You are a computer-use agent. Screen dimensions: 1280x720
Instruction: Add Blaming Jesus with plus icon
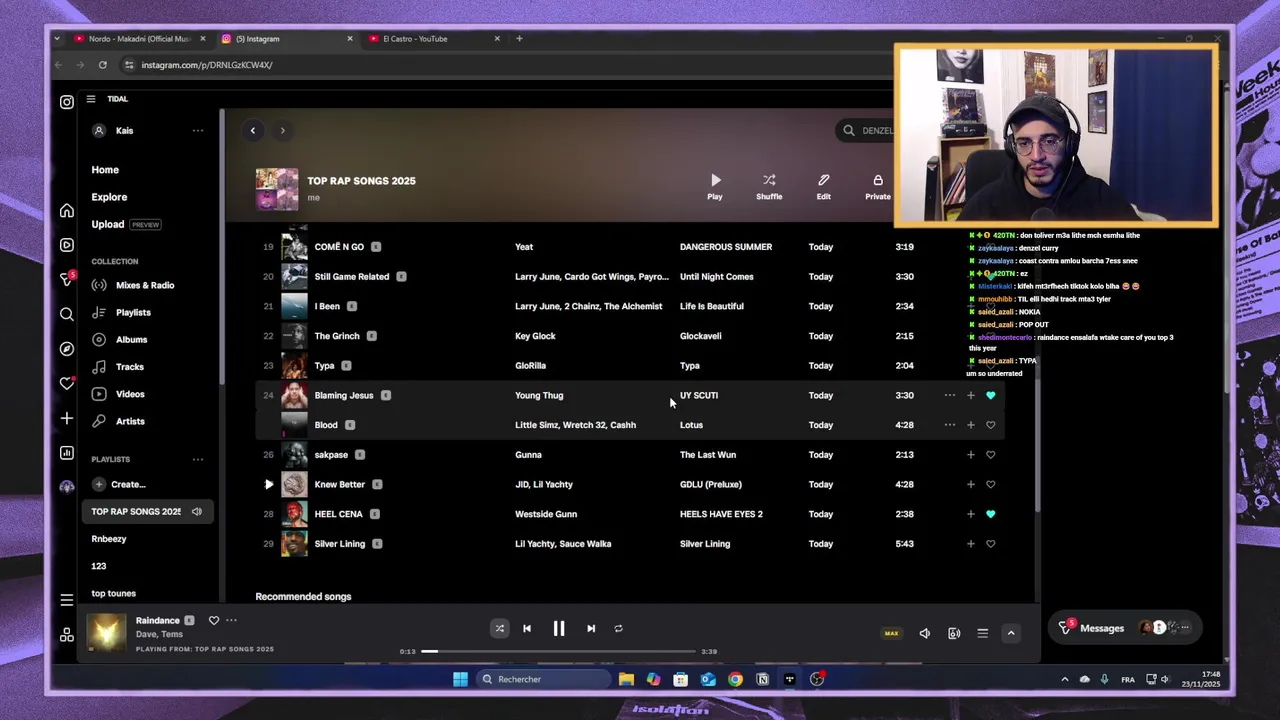(970, 395)
